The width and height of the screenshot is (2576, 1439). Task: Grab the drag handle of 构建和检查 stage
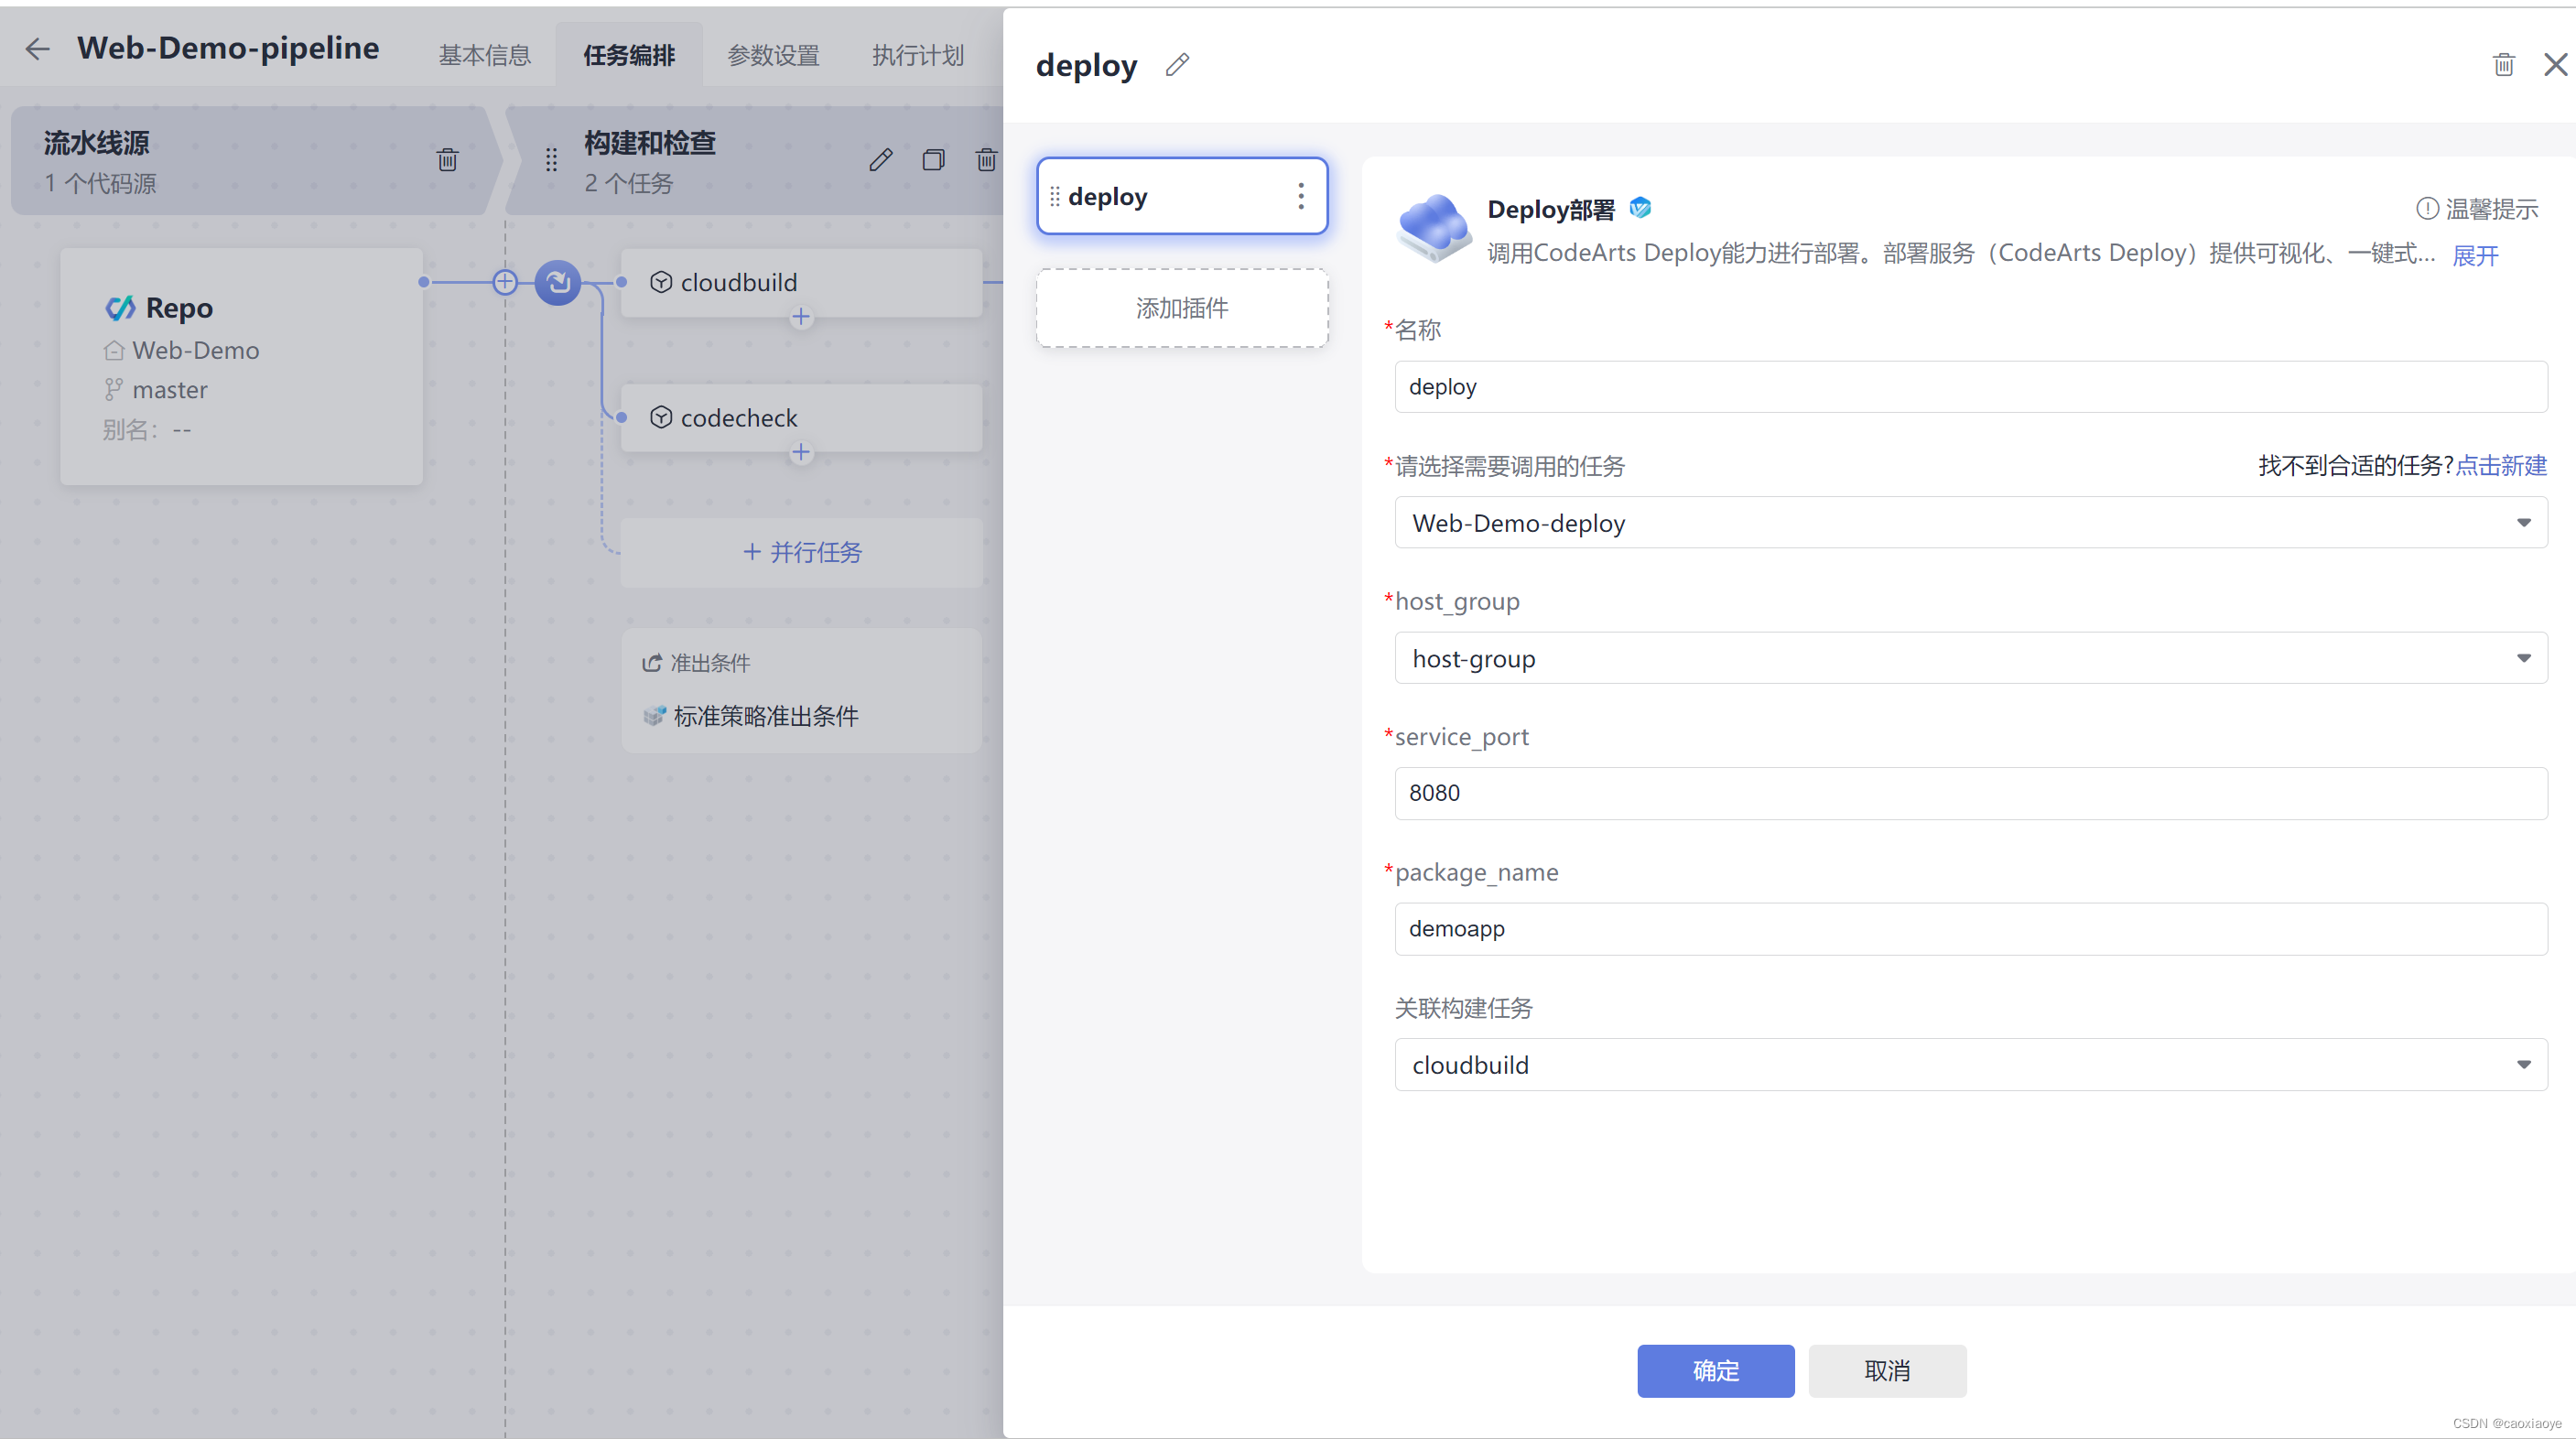pos(551,159)
